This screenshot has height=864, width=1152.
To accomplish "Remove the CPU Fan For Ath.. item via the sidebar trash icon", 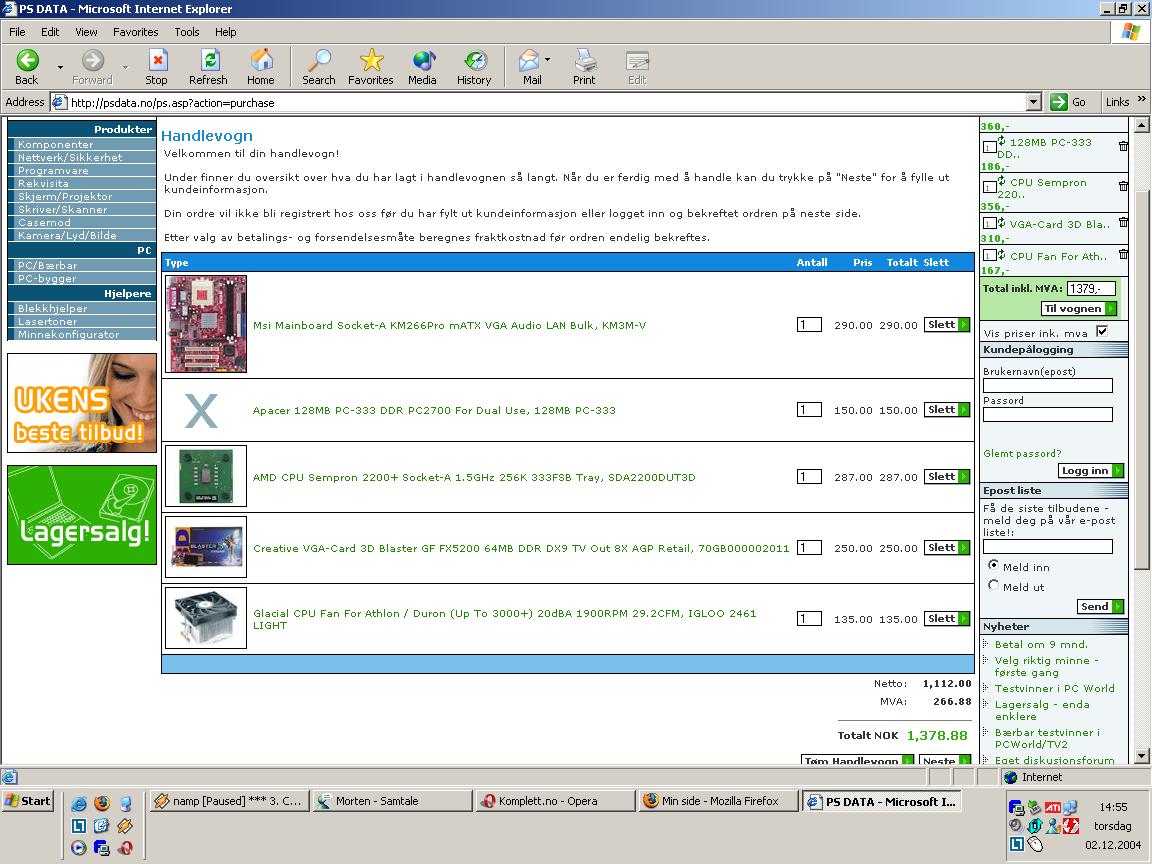I will (x=1123, y=254).
